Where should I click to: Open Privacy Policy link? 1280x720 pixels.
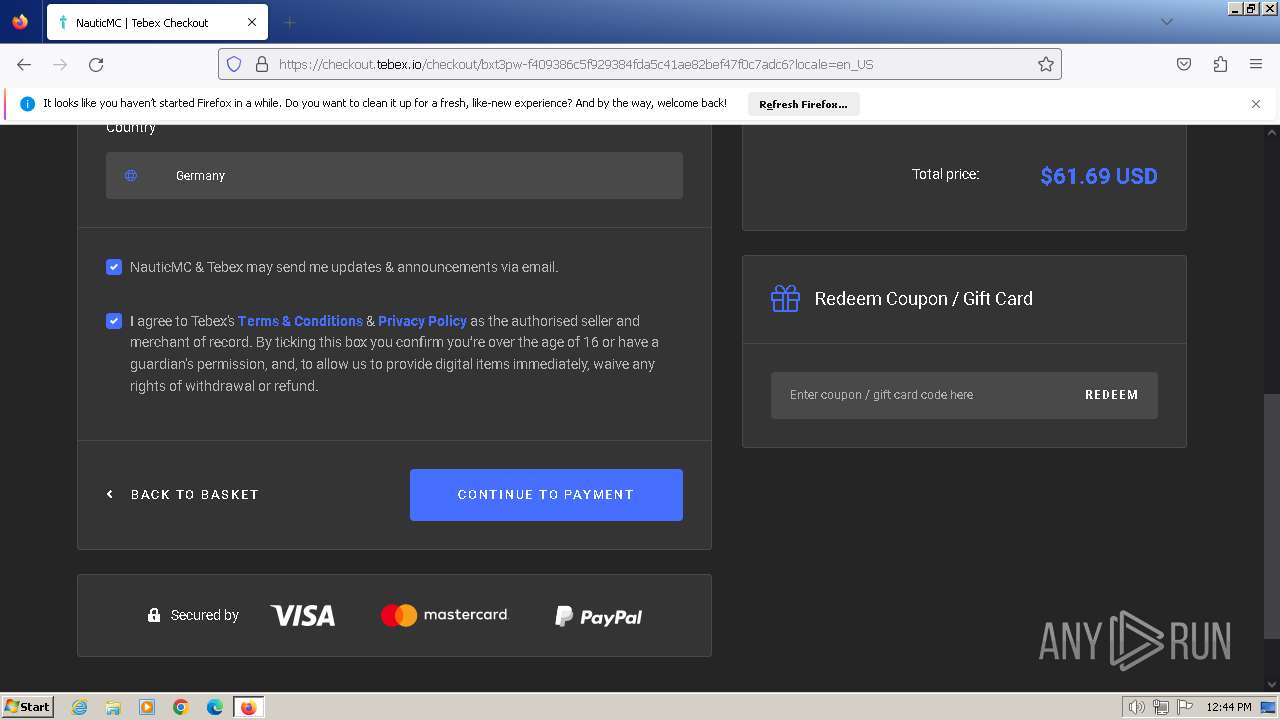[422, 321]
